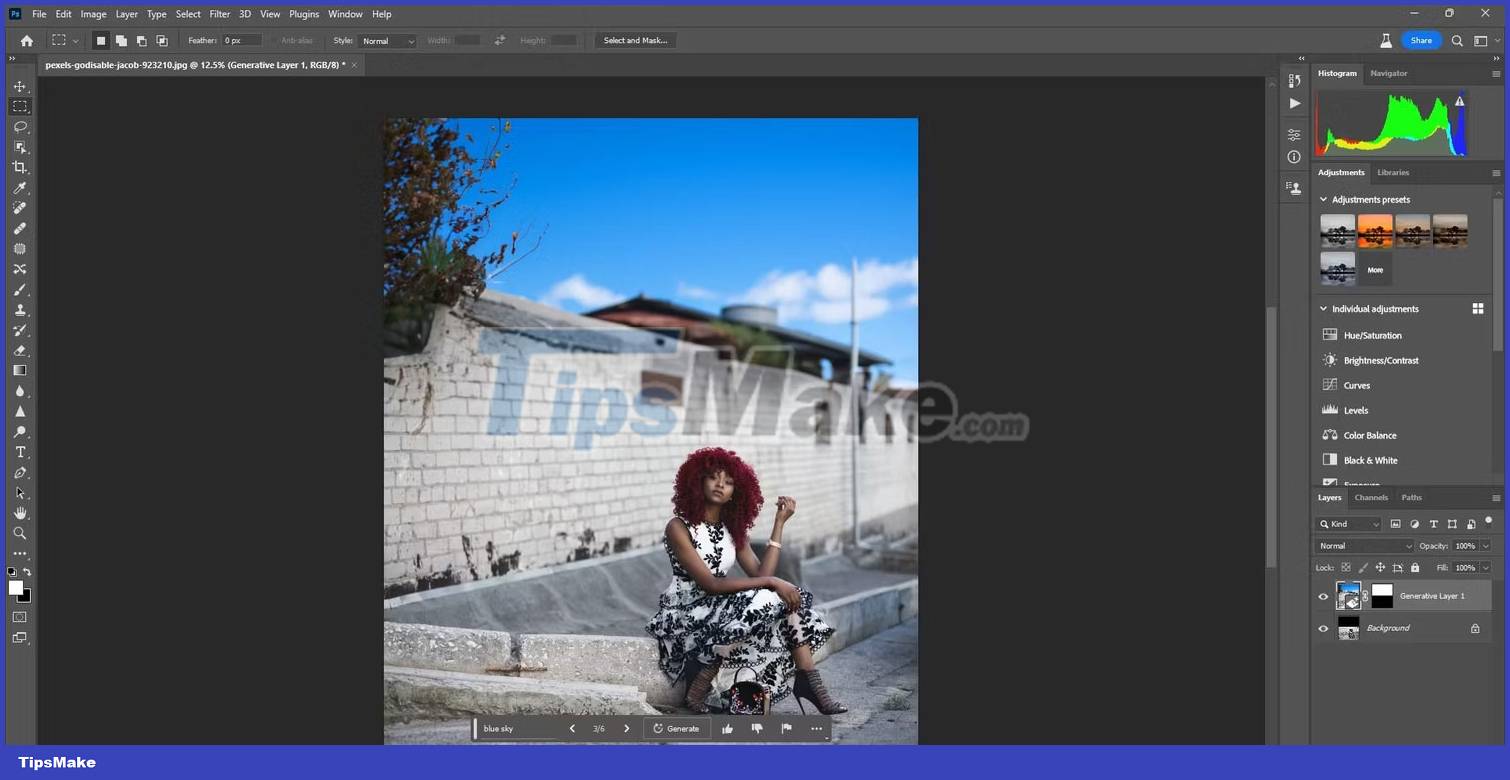Open the layer blending mode dropdown
Image resolution: width=1510 pixels, height=780 pixels.
click(x=1363, y=546)
